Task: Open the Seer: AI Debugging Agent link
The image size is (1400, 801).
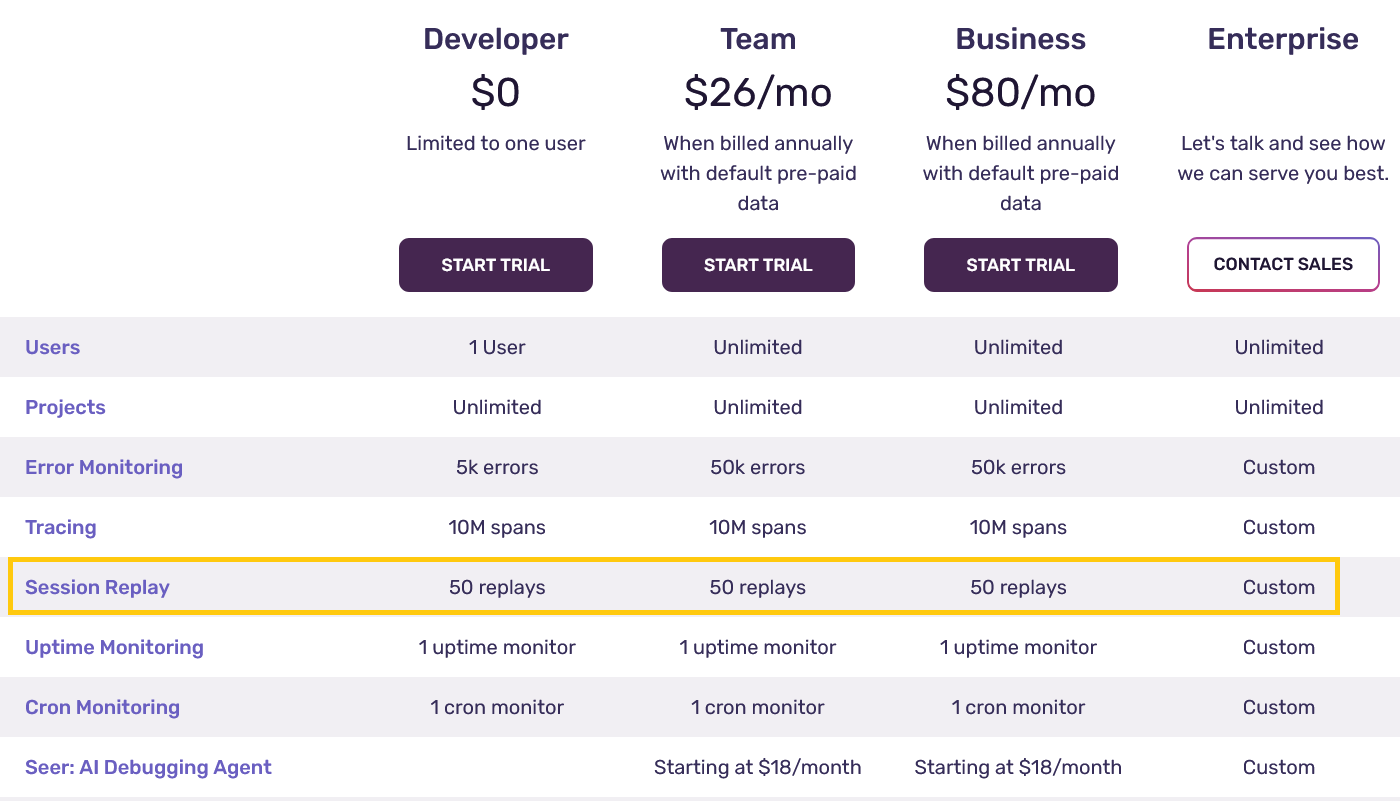Action: pyautogui.click(x=148, y=767)
